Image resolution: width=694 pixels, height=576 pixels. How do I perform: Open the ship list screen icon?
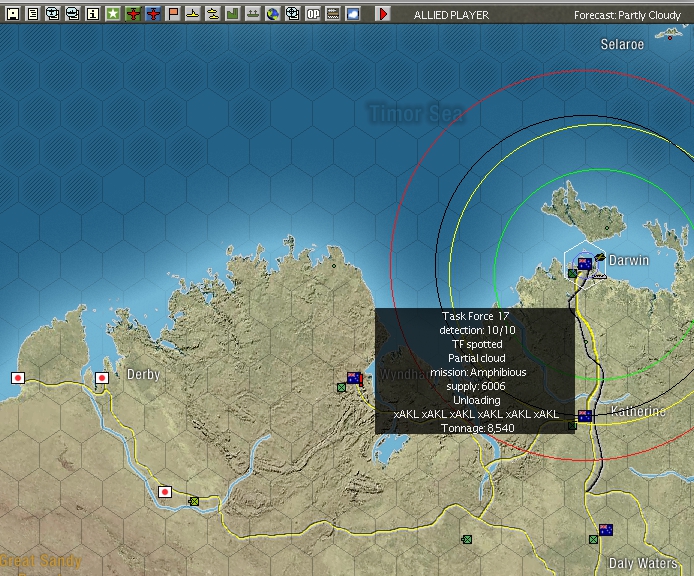tap(73, 14)
